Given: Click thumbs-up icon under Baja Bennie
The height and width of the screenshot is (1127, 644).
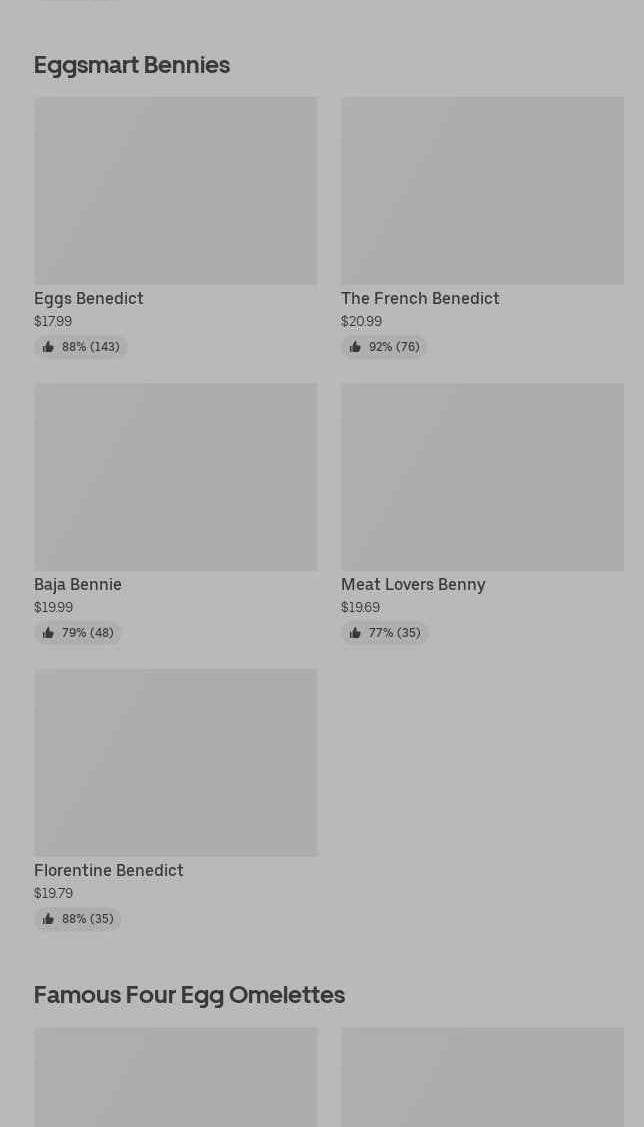Looking at the screenshot, I should click(48, 633).
